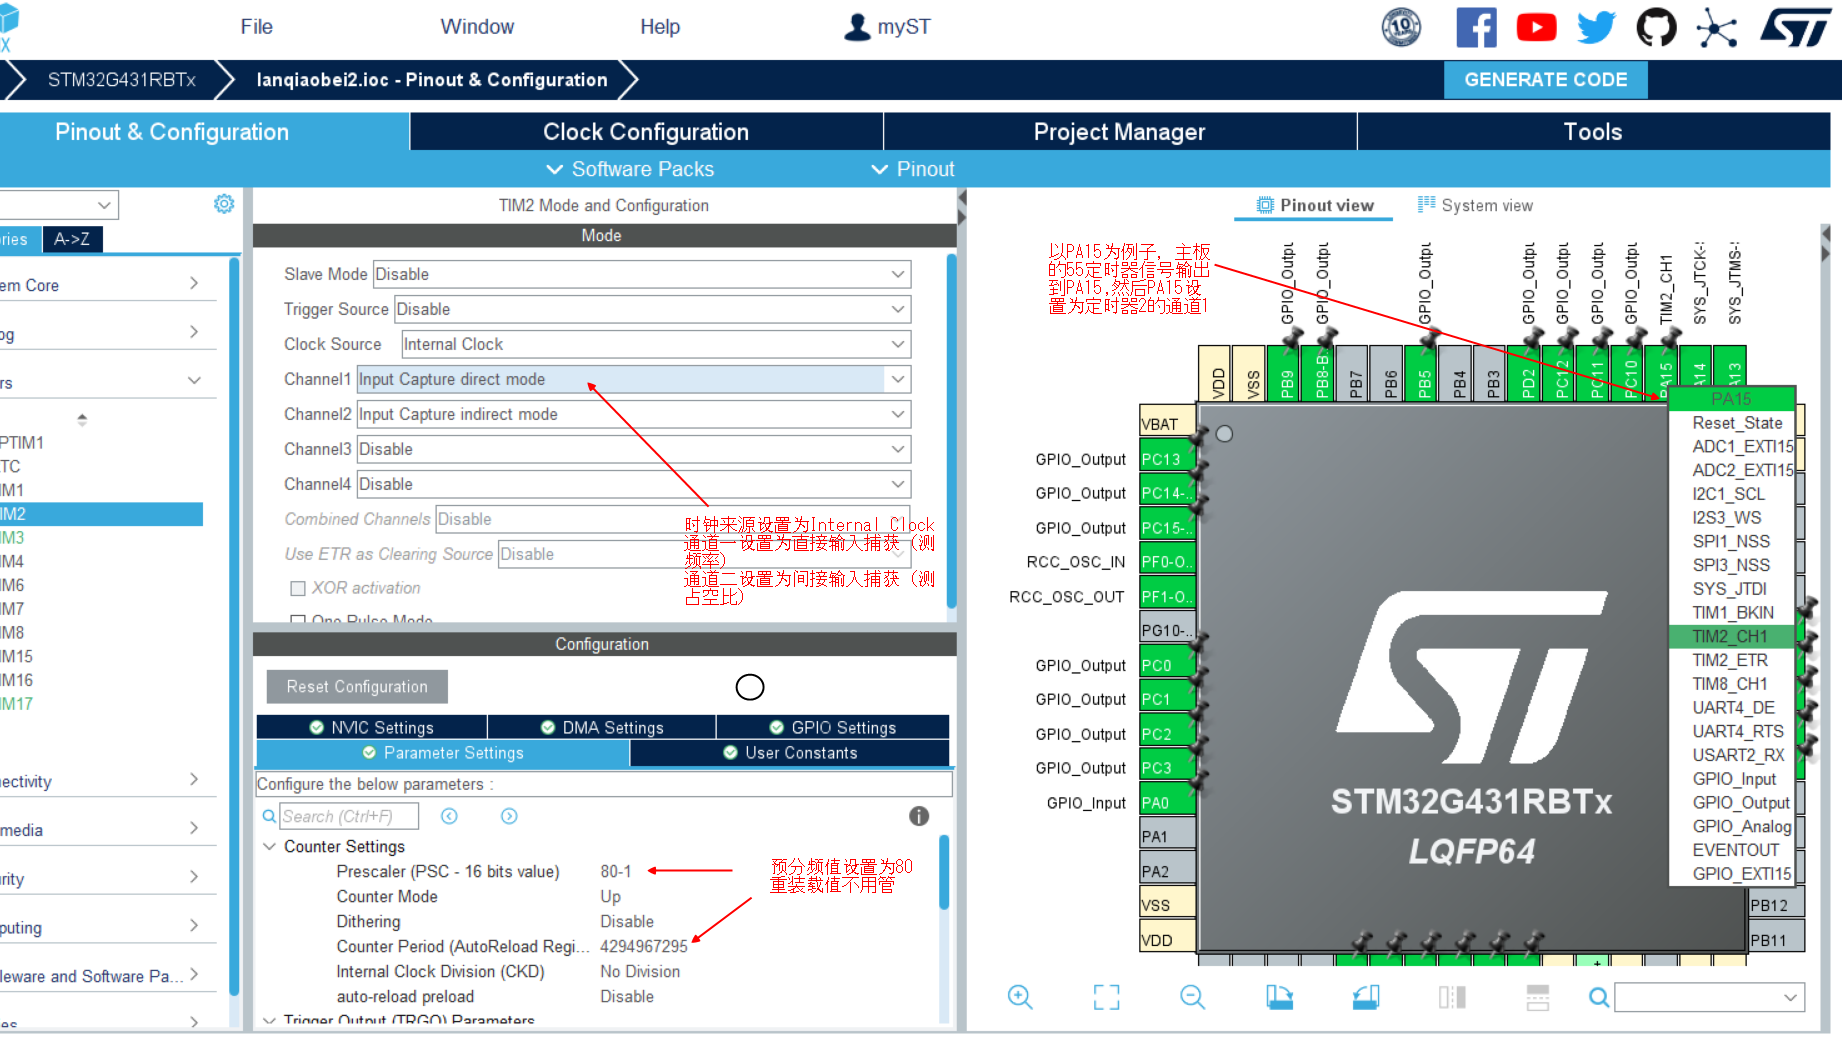The width and height of the screenshot is (1842, 1045).
Task: Open the Slave Mode dropdown
Action: pos(641,274)
